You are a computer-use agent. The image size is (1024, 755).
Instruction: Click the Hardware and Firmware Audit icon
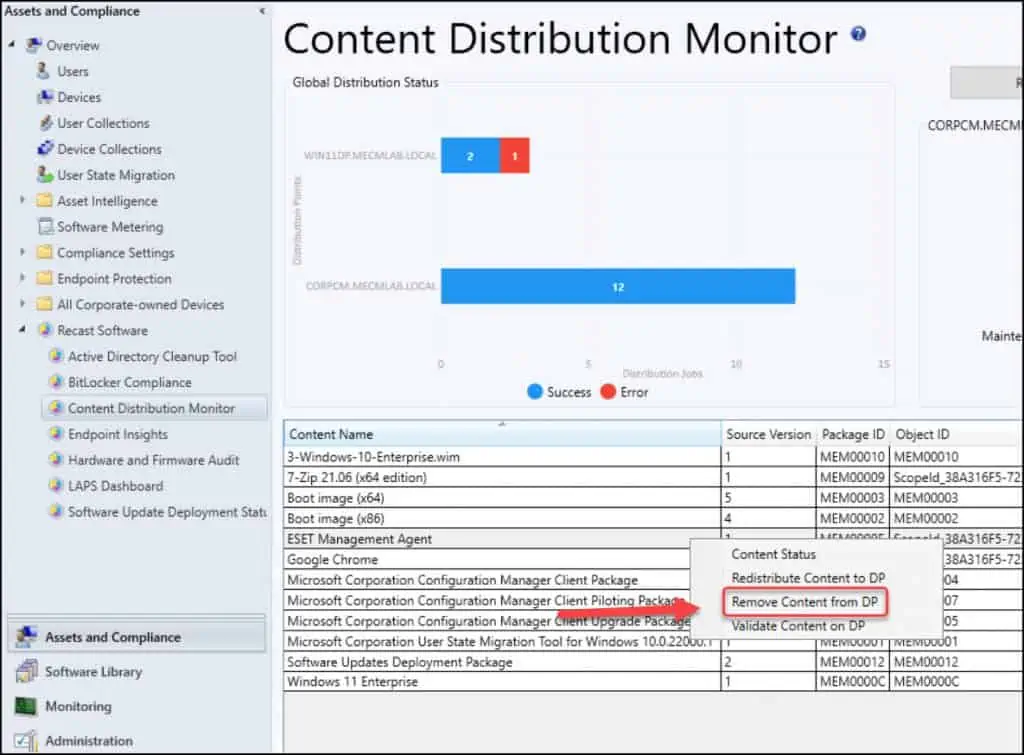point(56,460)
